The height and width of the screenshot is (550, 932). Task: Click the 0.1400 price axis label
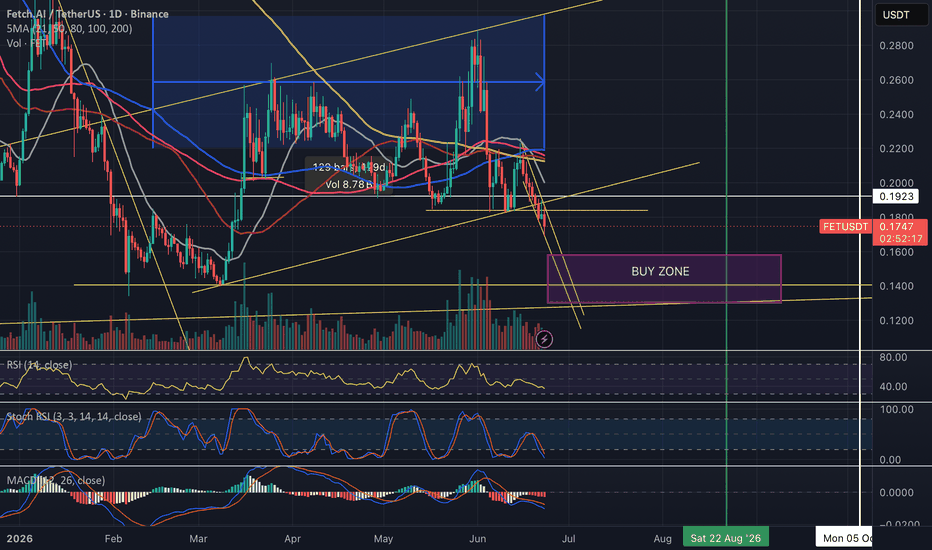(896, 286)
